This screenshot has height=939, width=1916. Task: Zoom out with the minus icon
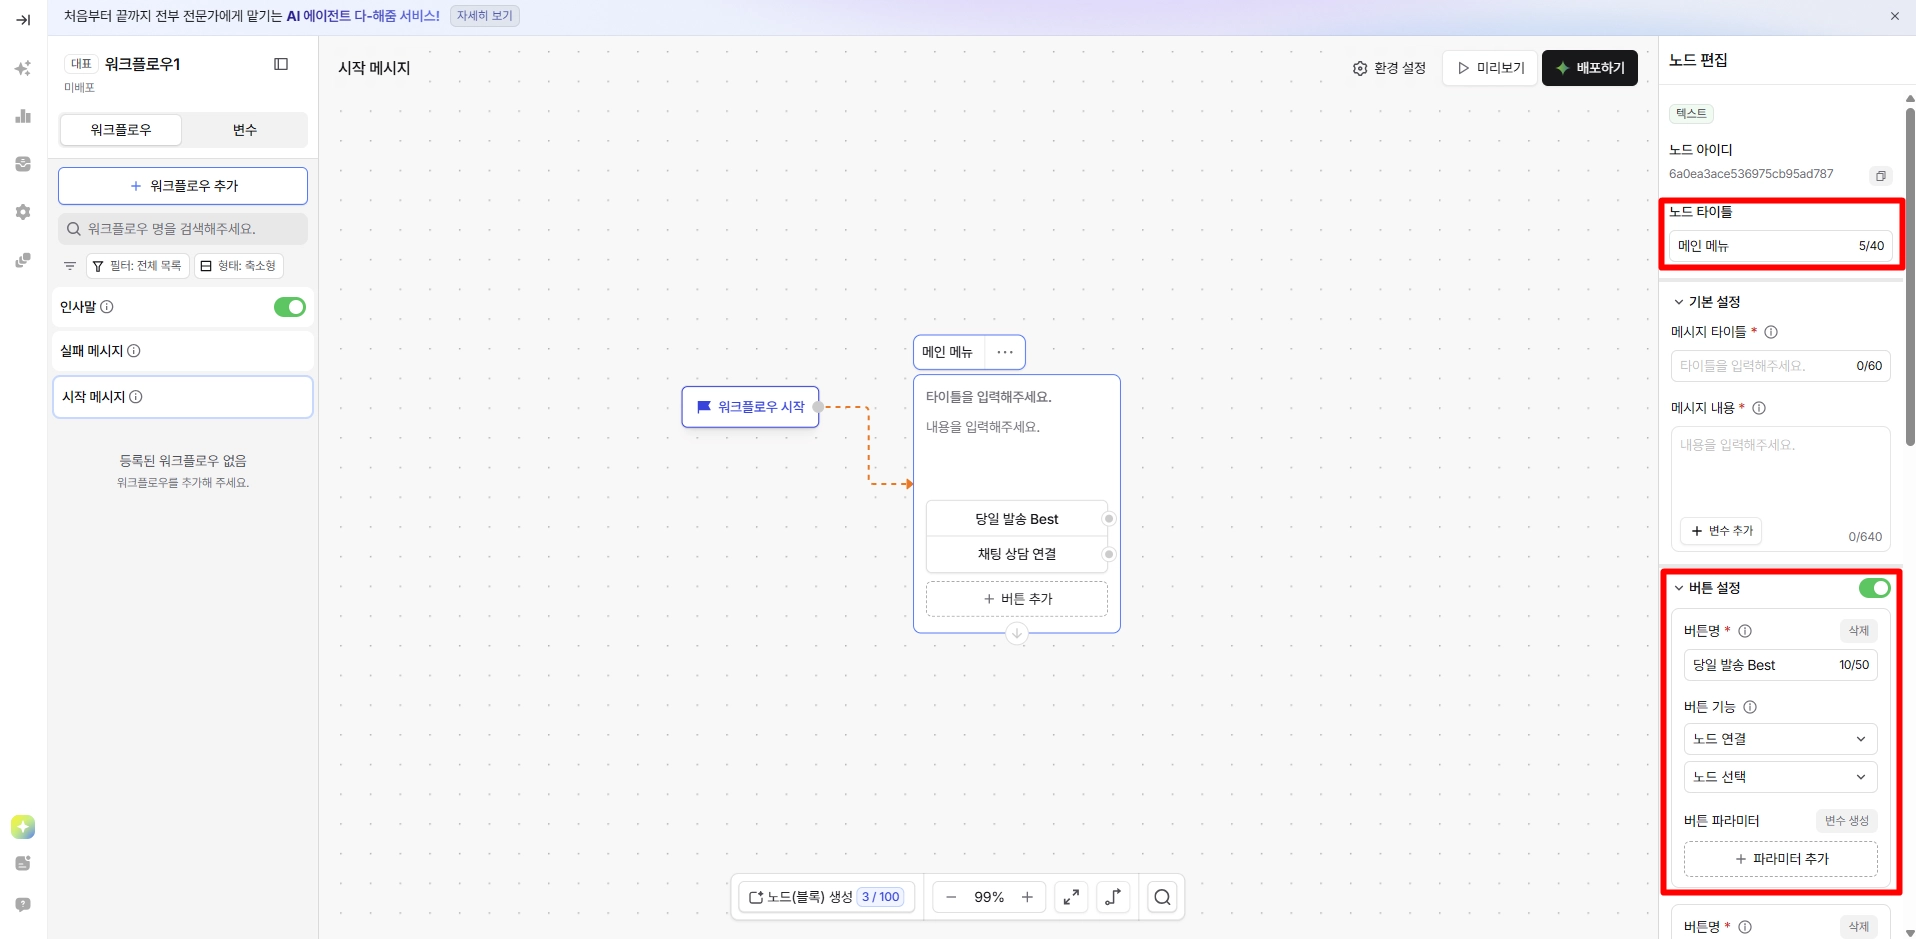click(x=951, y=897)
